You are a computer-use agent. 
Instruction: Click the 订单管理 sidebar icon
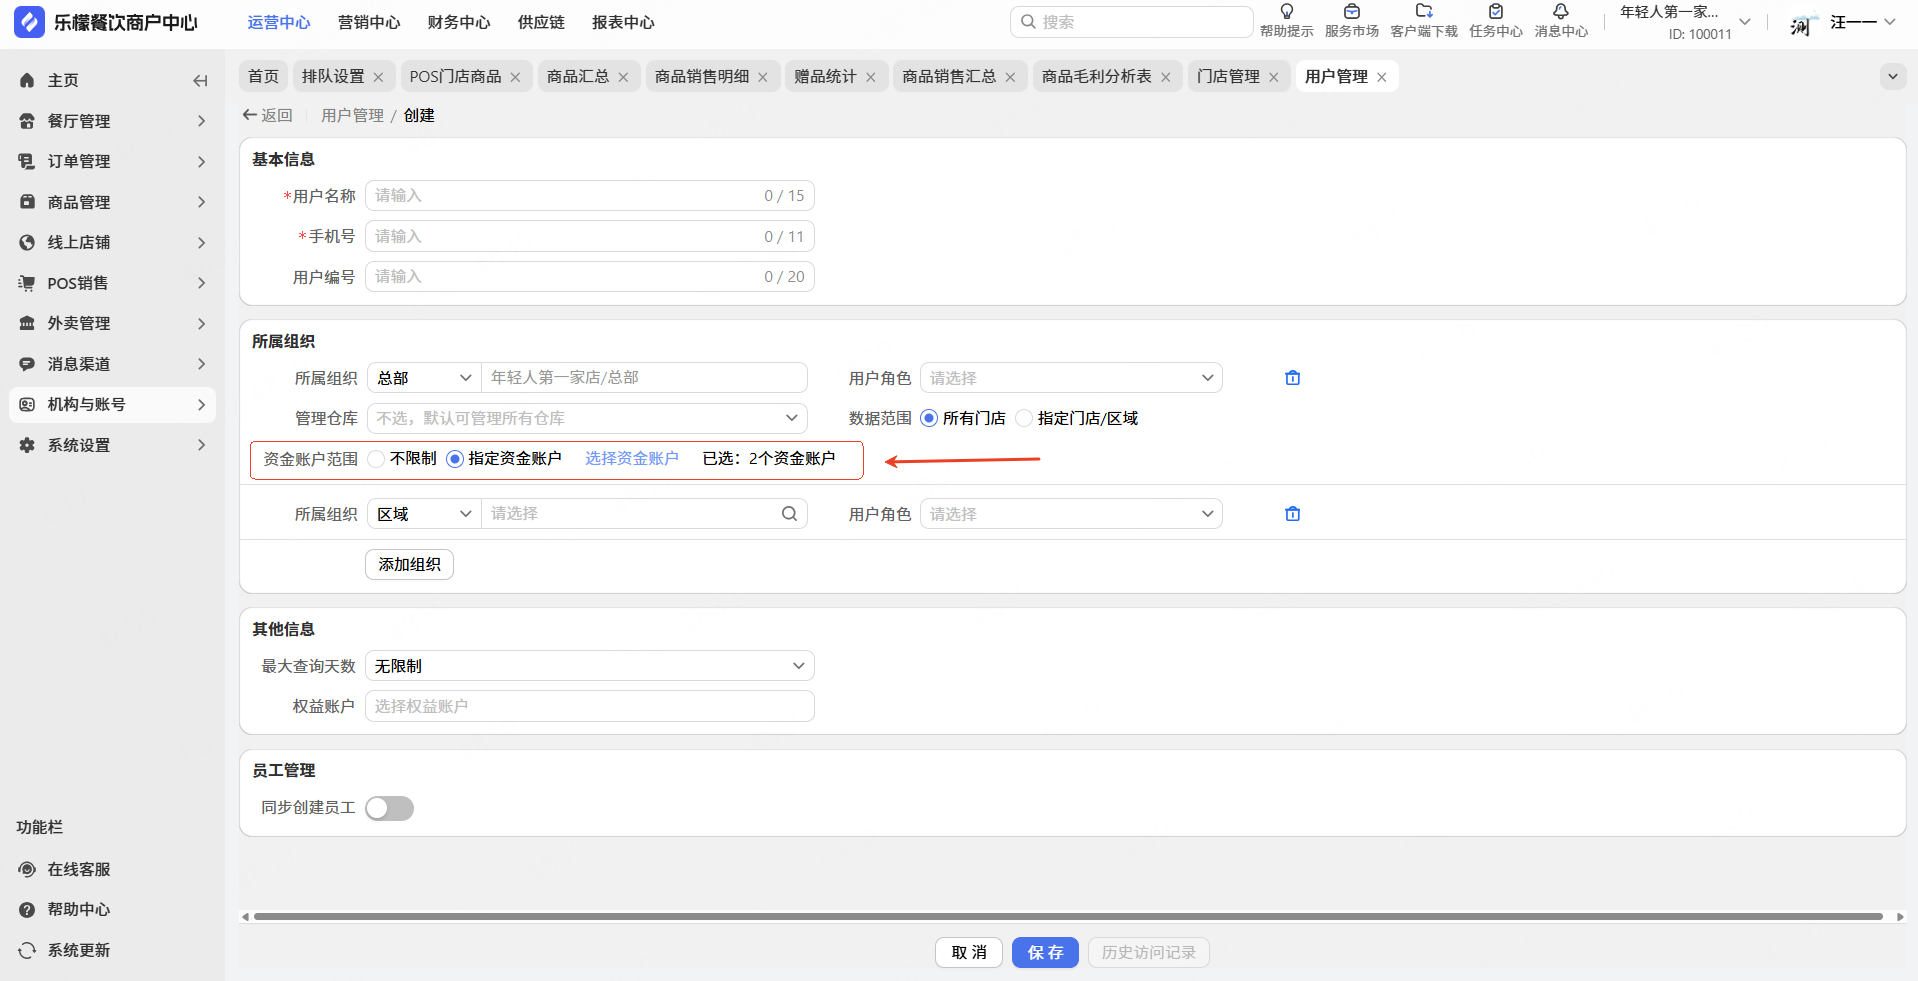point(27,162)
